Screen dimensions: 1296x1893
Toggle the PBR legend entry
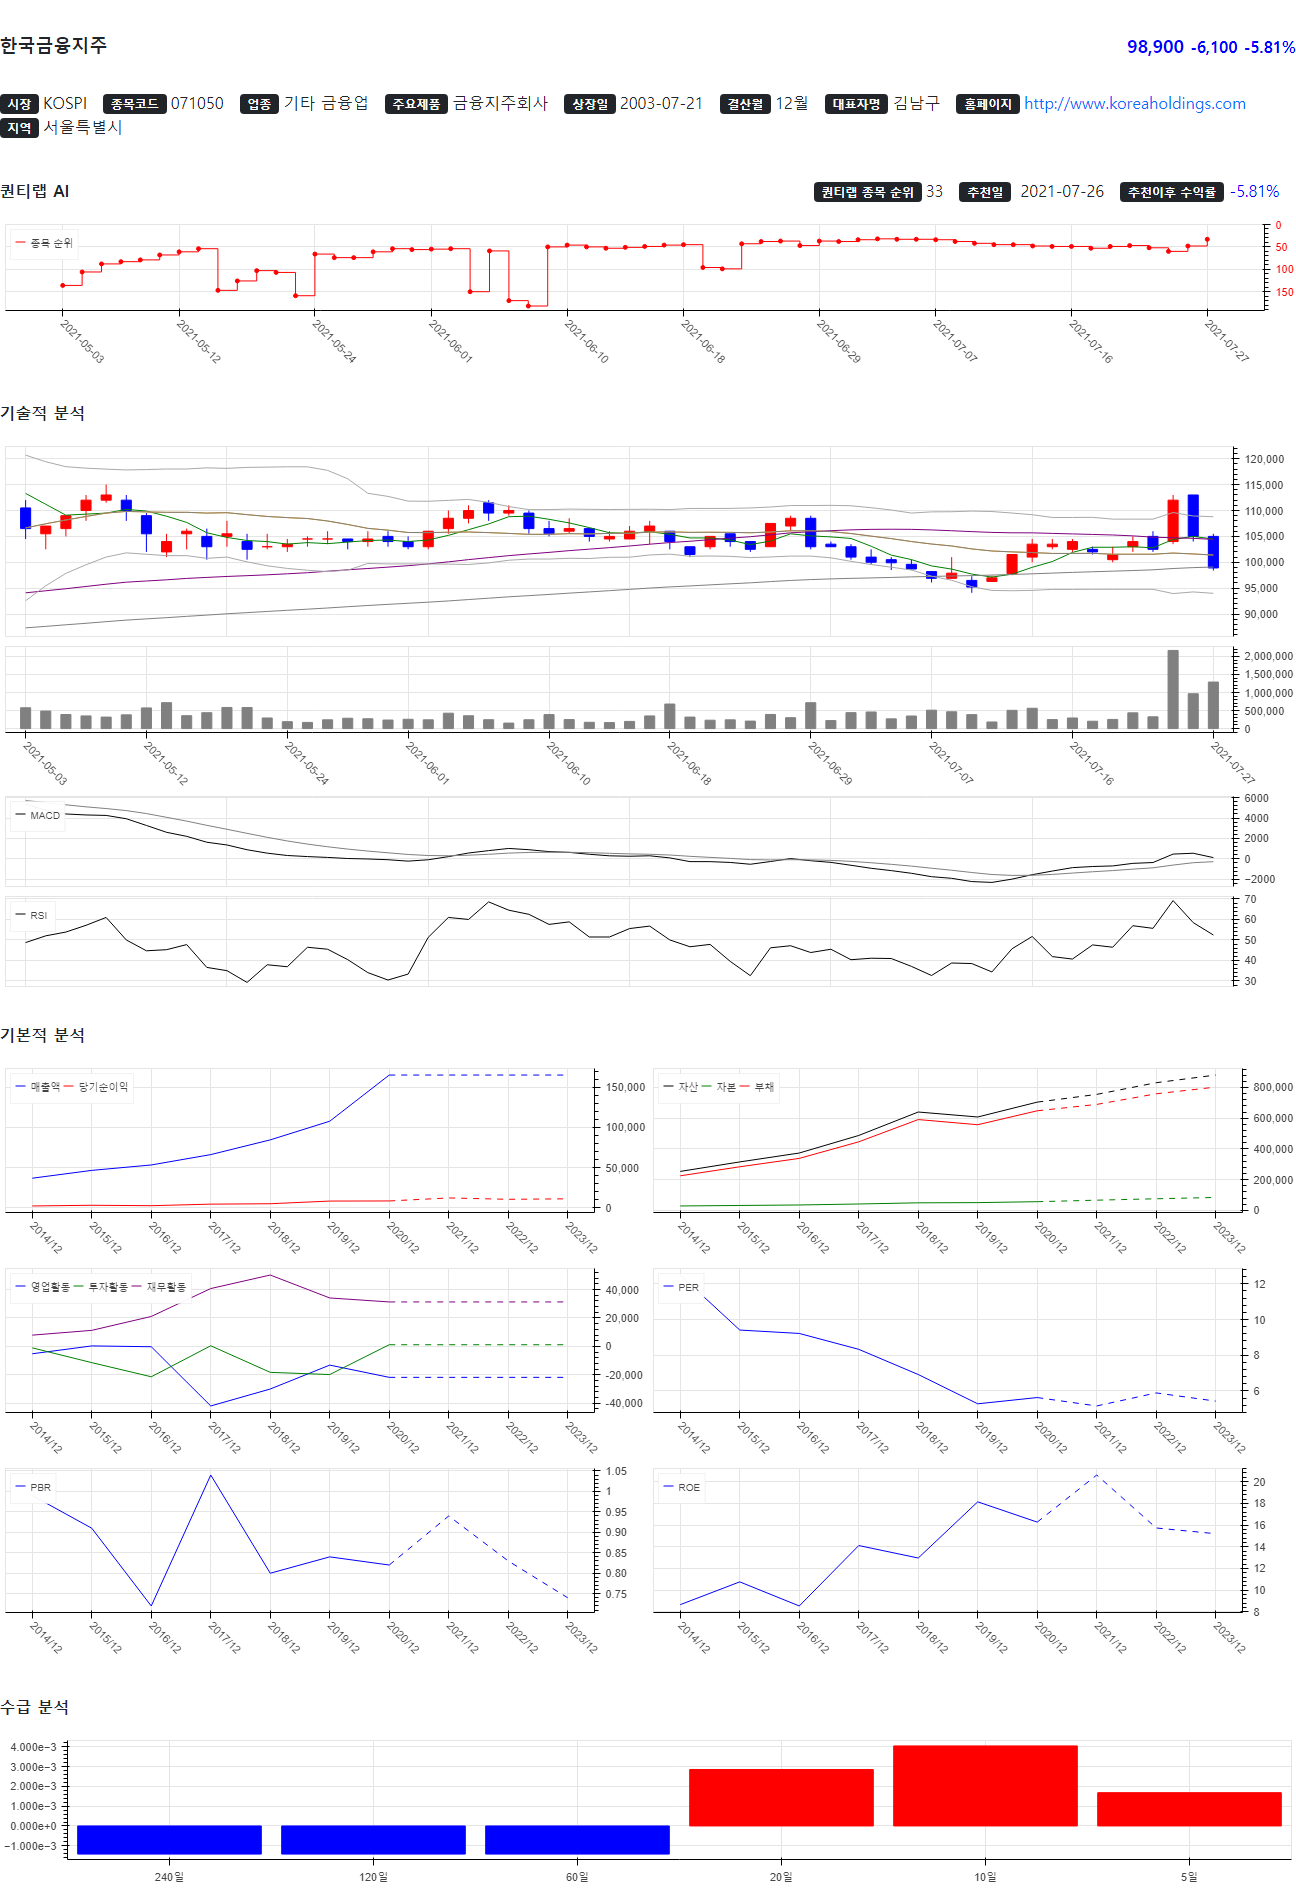[33, 1487]
